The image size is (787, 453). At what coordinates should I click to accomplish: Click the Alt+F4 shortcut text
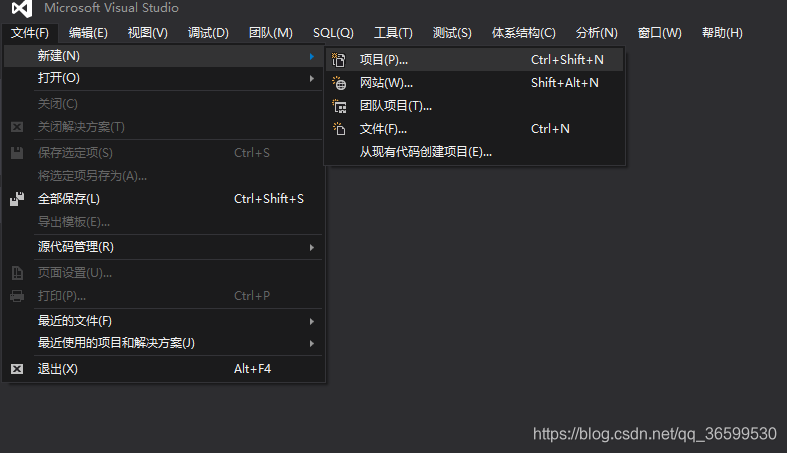tap(252, 369)
